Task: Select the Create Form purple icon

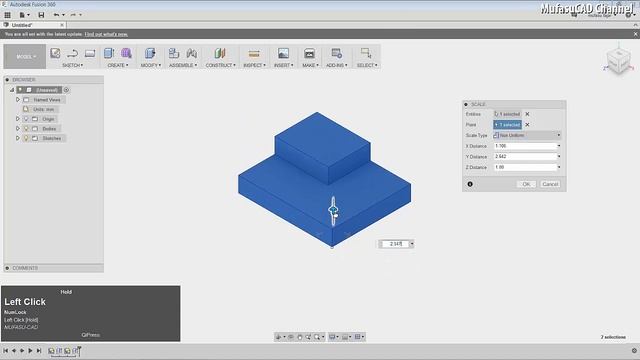Action: coord(126,53)
